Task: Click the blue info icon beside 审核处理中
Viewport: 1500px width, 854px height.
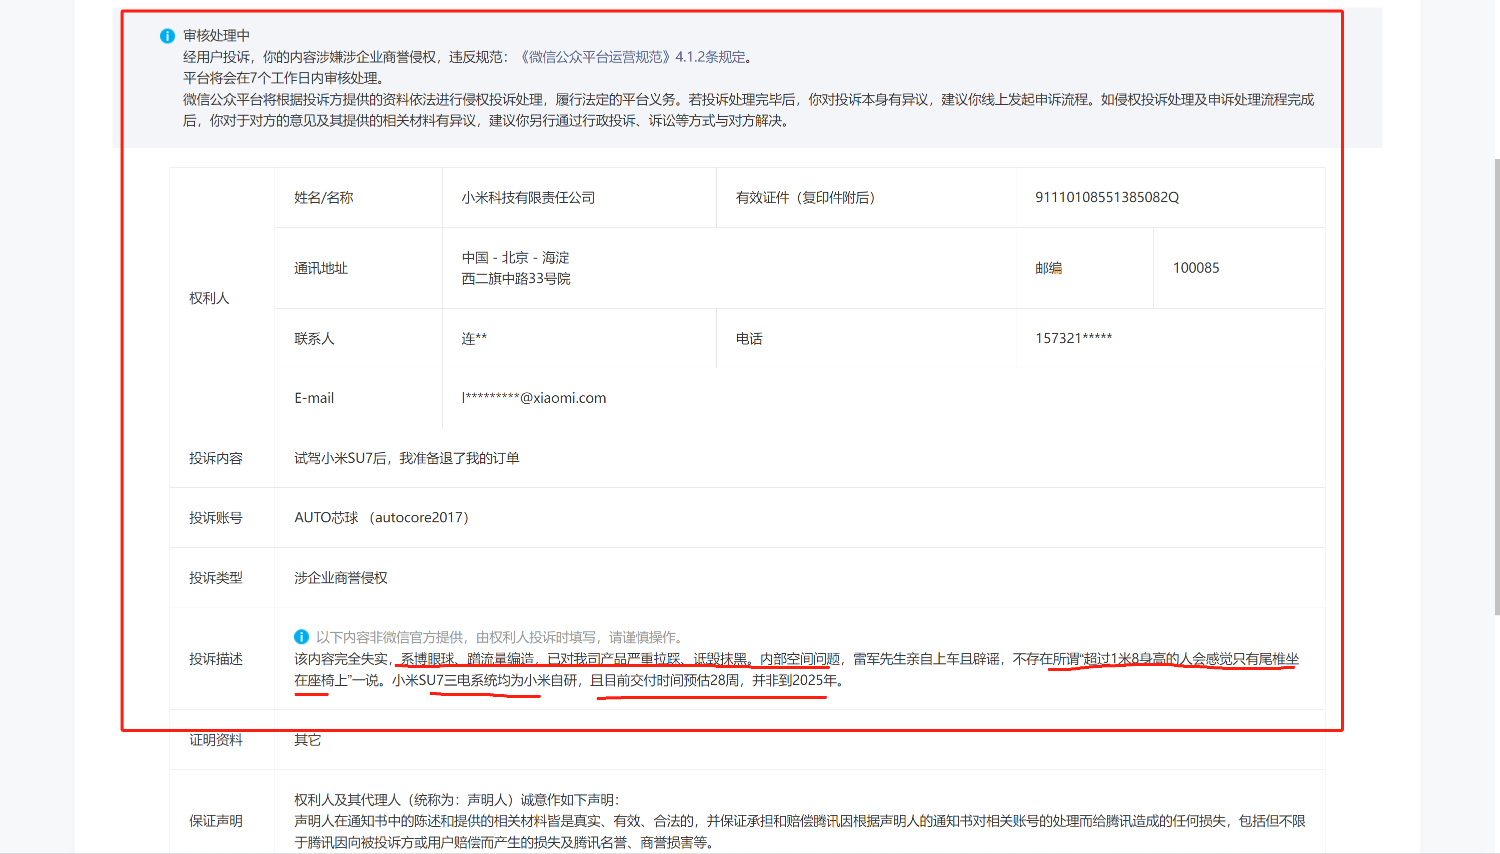Action: click(167, 36)
